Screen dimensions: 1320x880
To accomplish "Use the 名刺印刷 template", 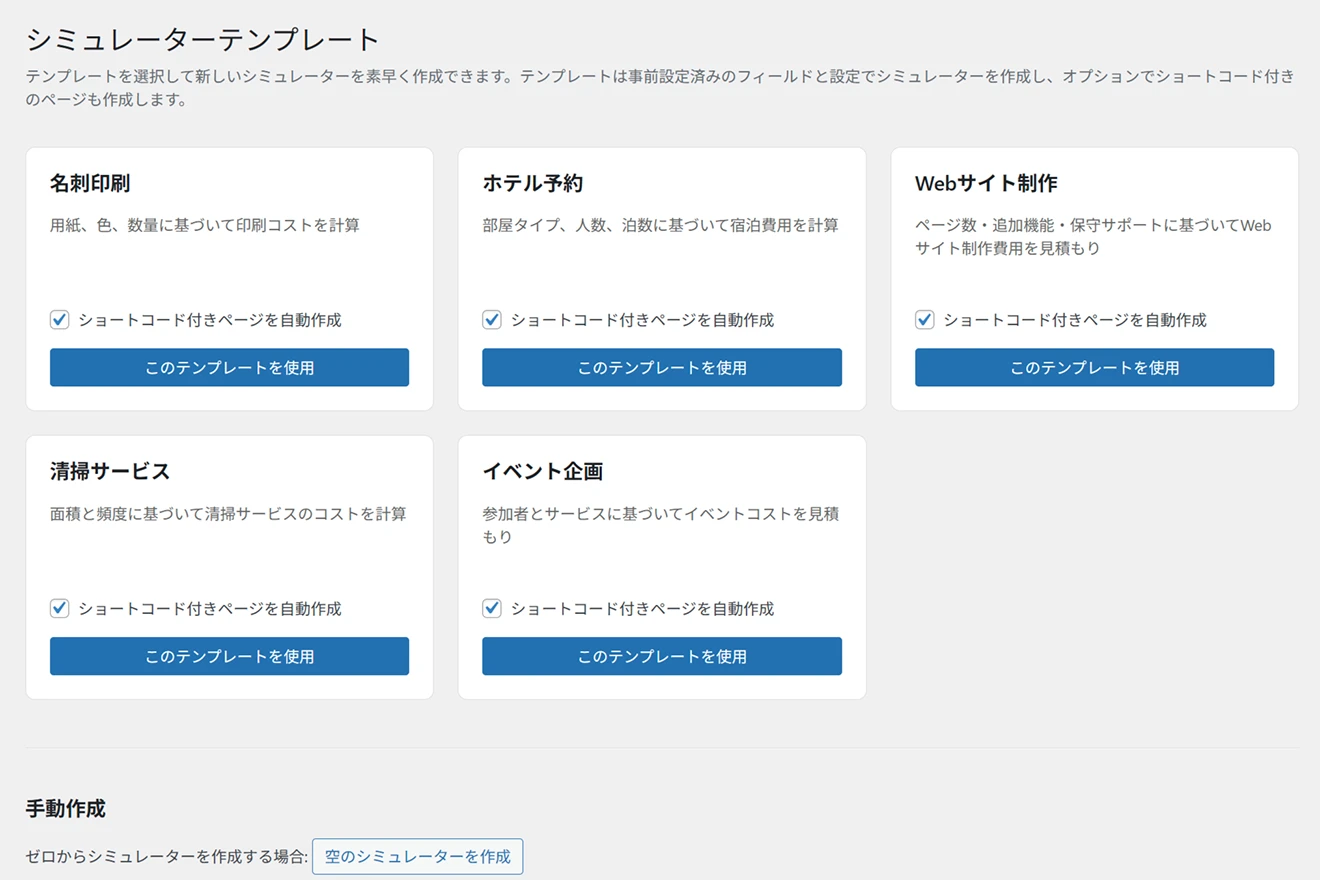I will coord(229,367).
